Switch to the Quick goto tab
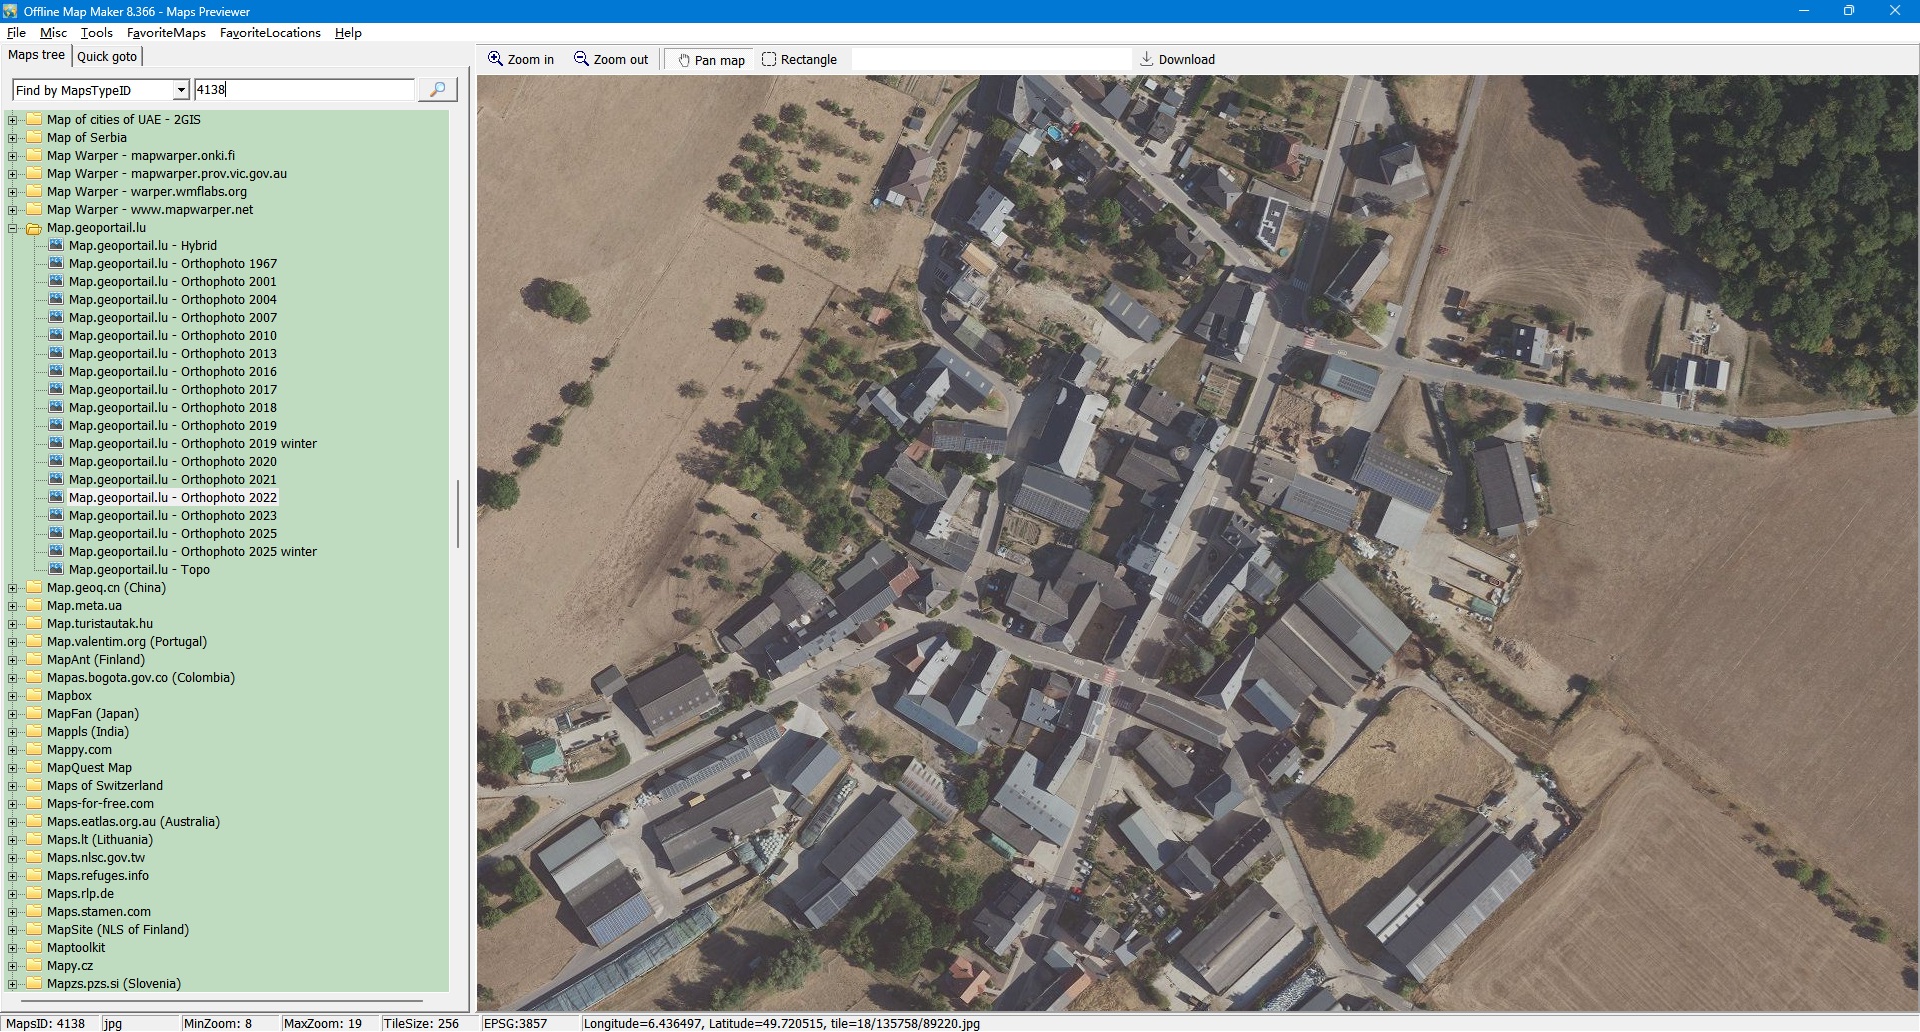 tap(107, 57)
